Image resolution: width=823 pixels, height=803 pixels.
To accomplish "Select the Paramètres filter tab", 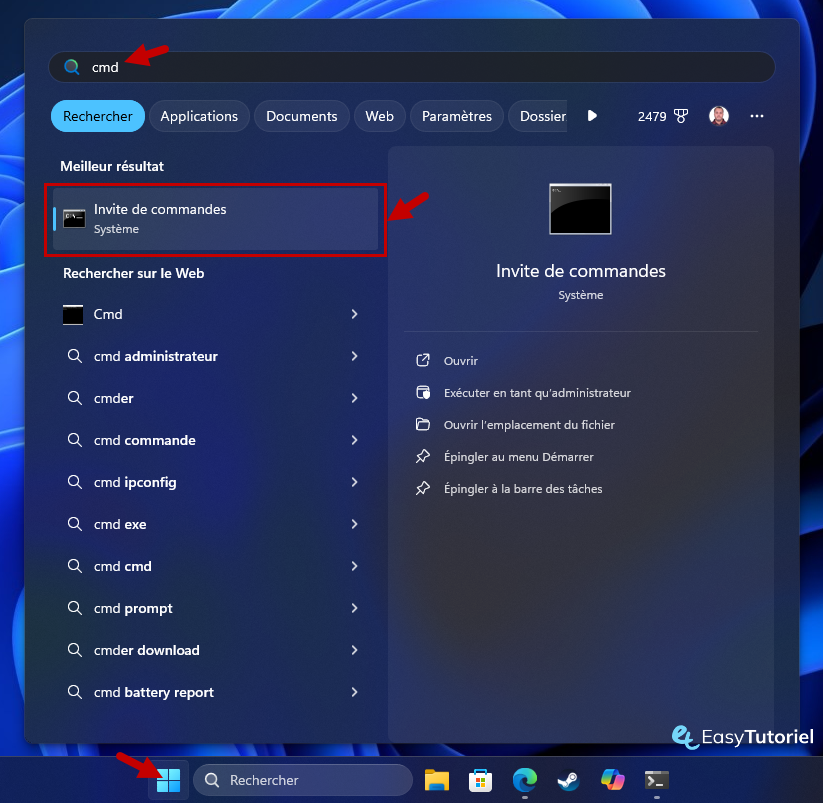I will pos(456,116).
